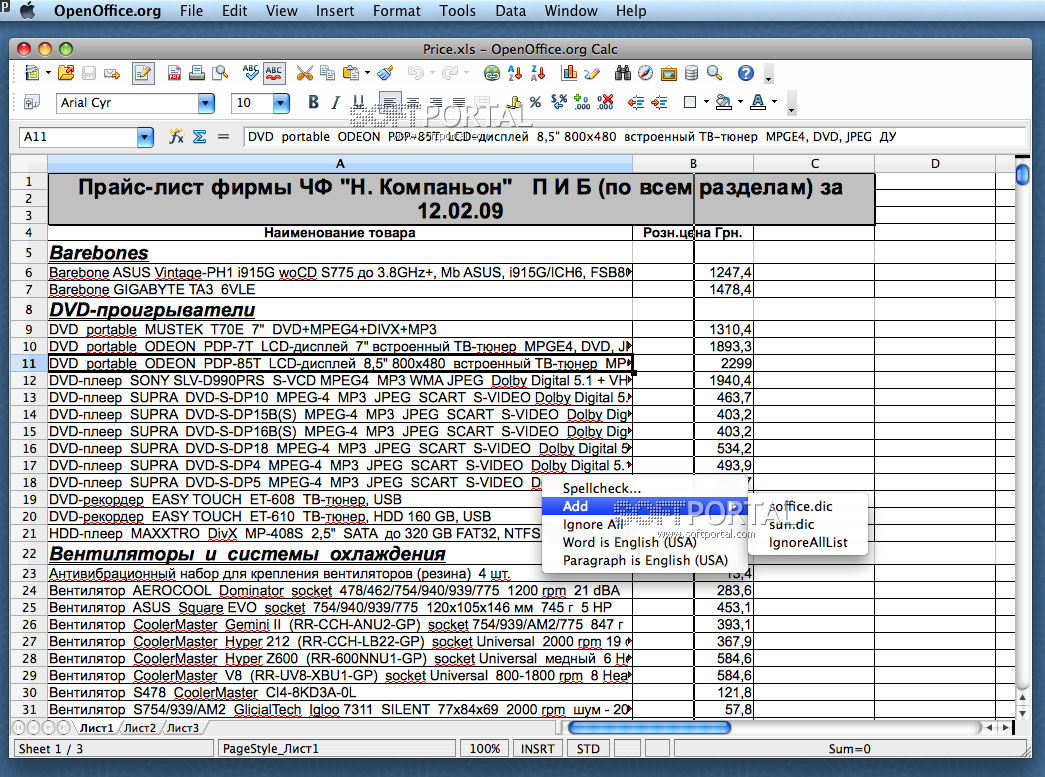1045x777 pixels.
Task: Toggle the Edit File mode icon
Action: 143,73
